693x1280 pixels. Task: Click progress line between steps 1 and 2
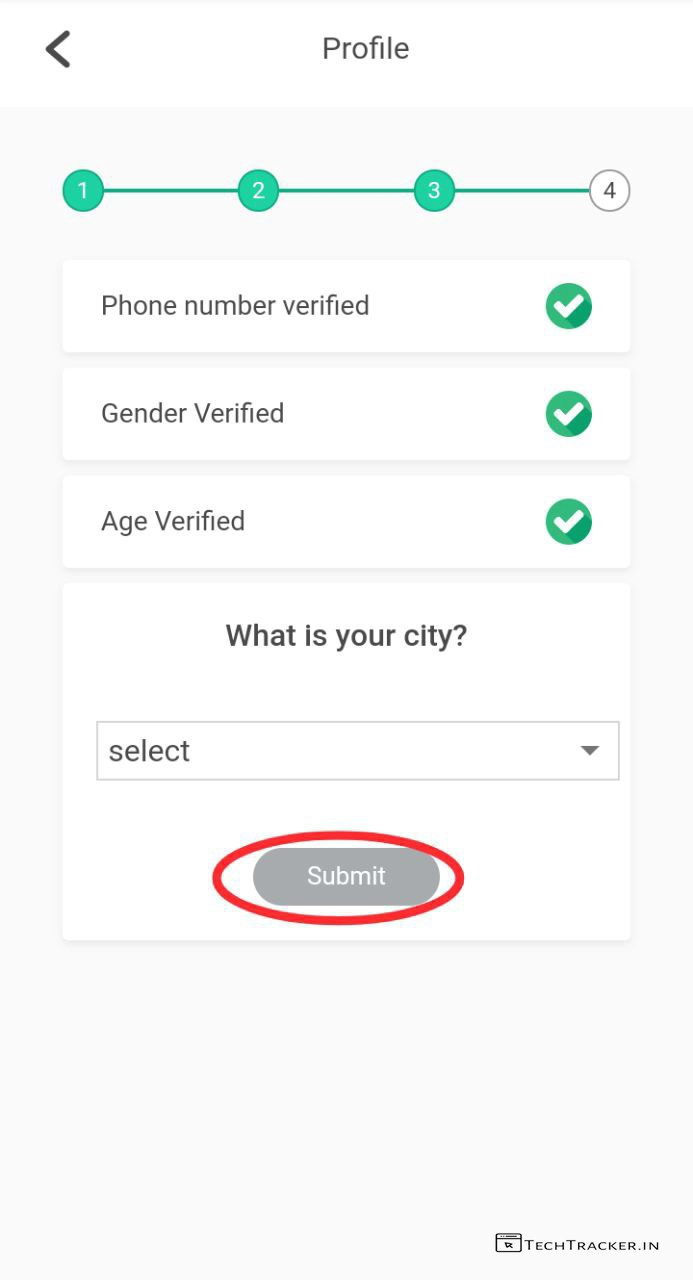click(x=170, y=191)
